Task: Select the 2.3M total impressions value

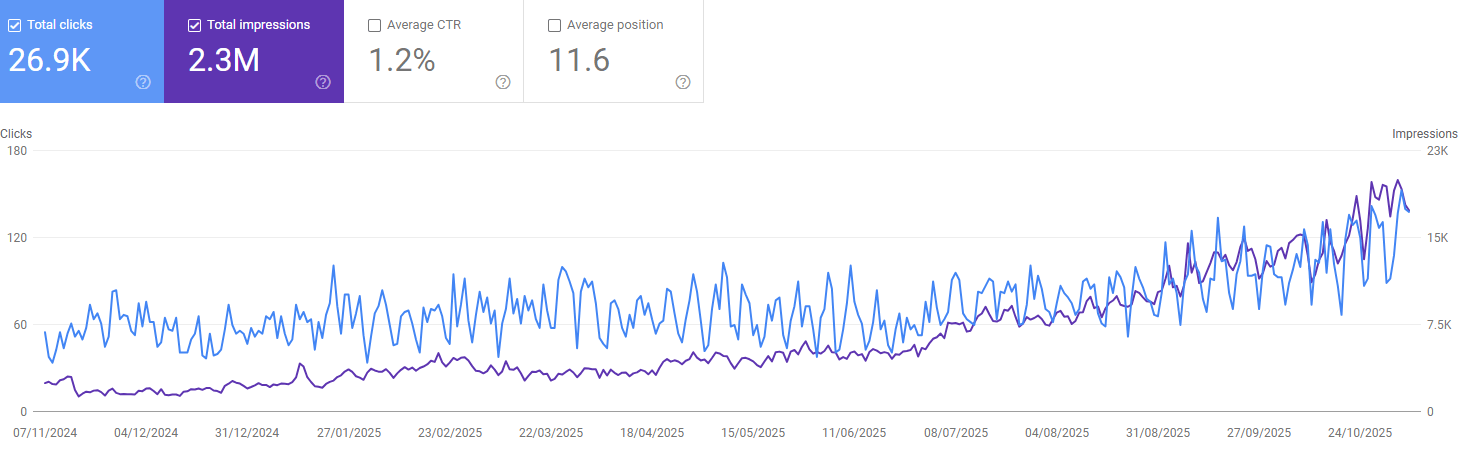Action: tap(224, 61)
